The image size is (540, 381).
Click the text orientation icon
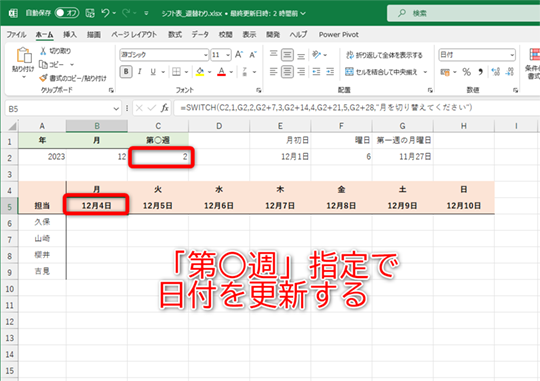point(316,54)
